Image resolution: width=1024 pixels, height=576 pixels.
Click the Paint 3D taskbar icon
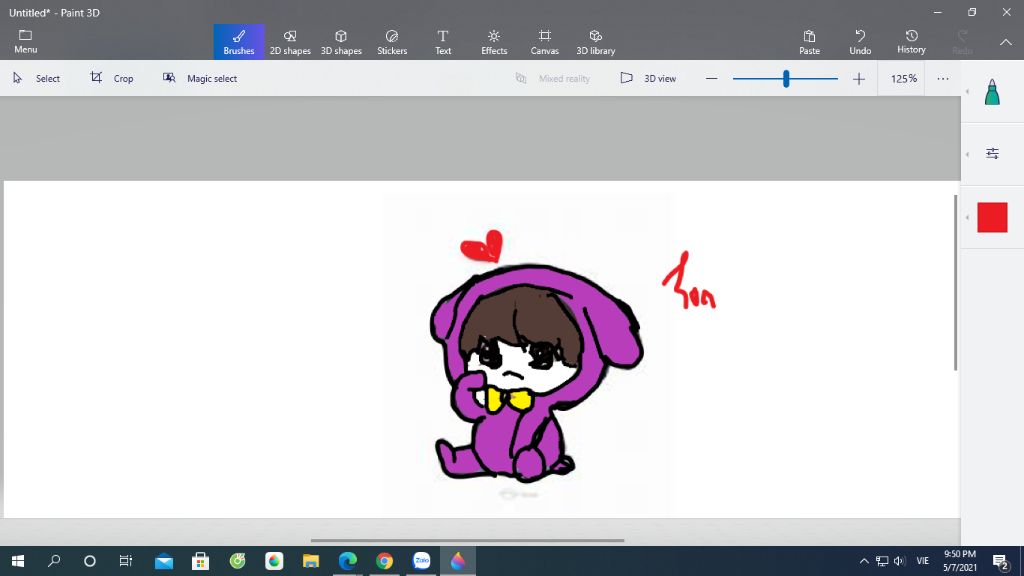(458, 560)
